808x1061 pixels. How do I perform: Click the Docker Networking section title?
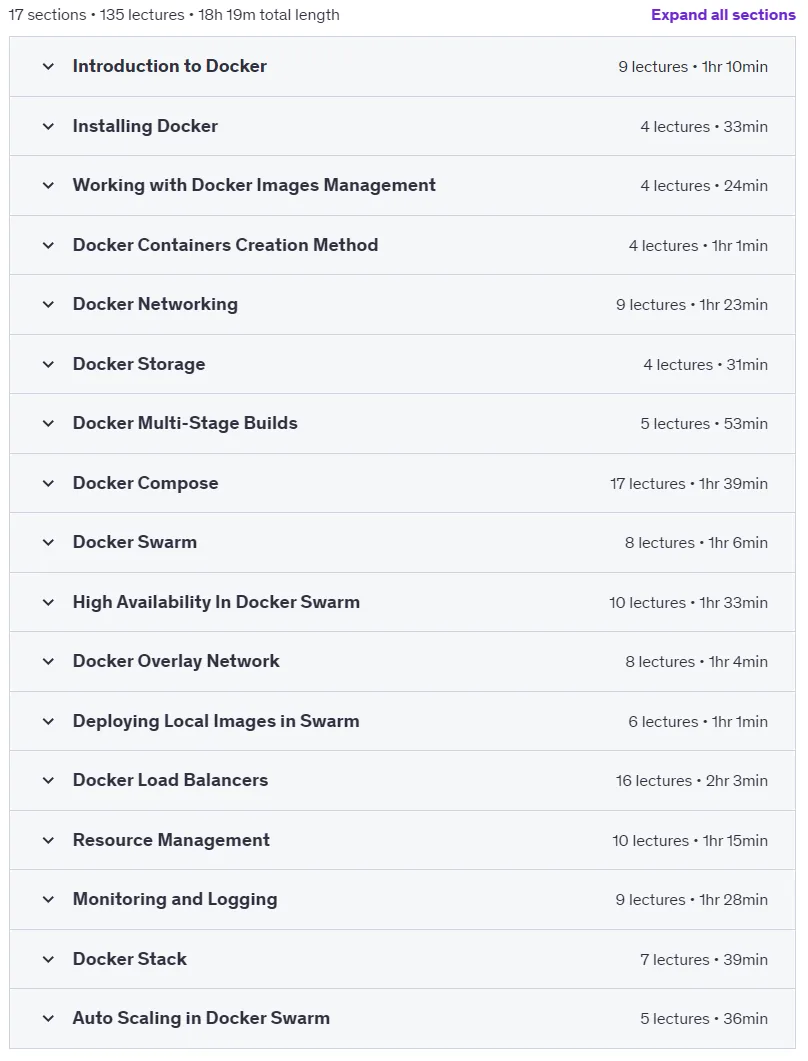pyautogui.click(x=155, y=304)
